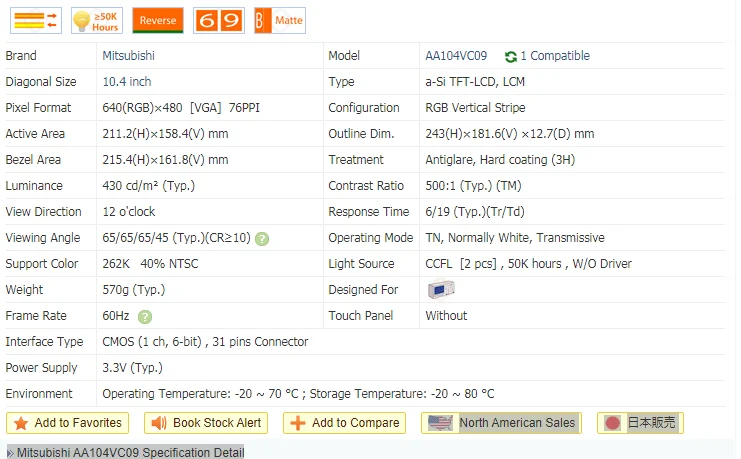Click the Japan flag red circle icon

click(612, 423)
